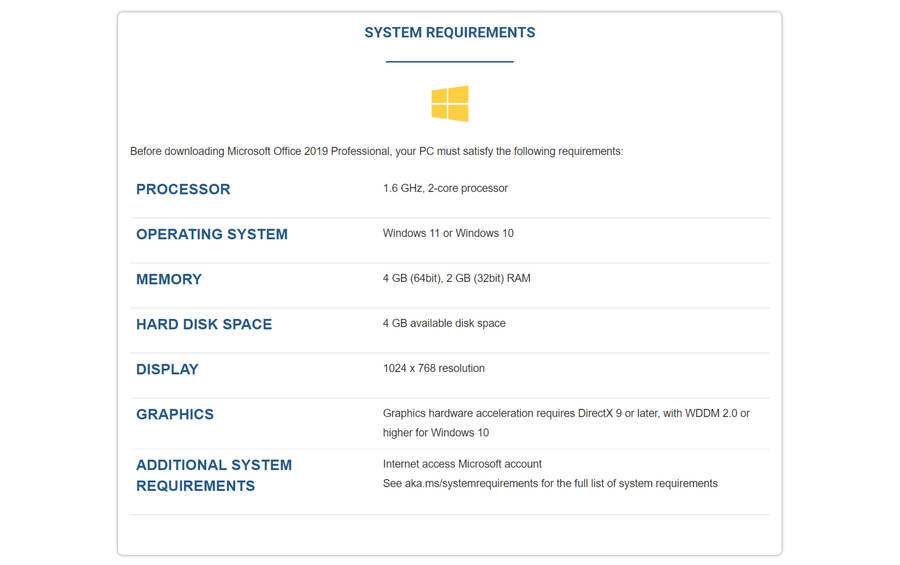This screenshot has height=565, width=900.
Task: Click the '1.6 GHz, 2-core processor' text
Action: (445, 188)
